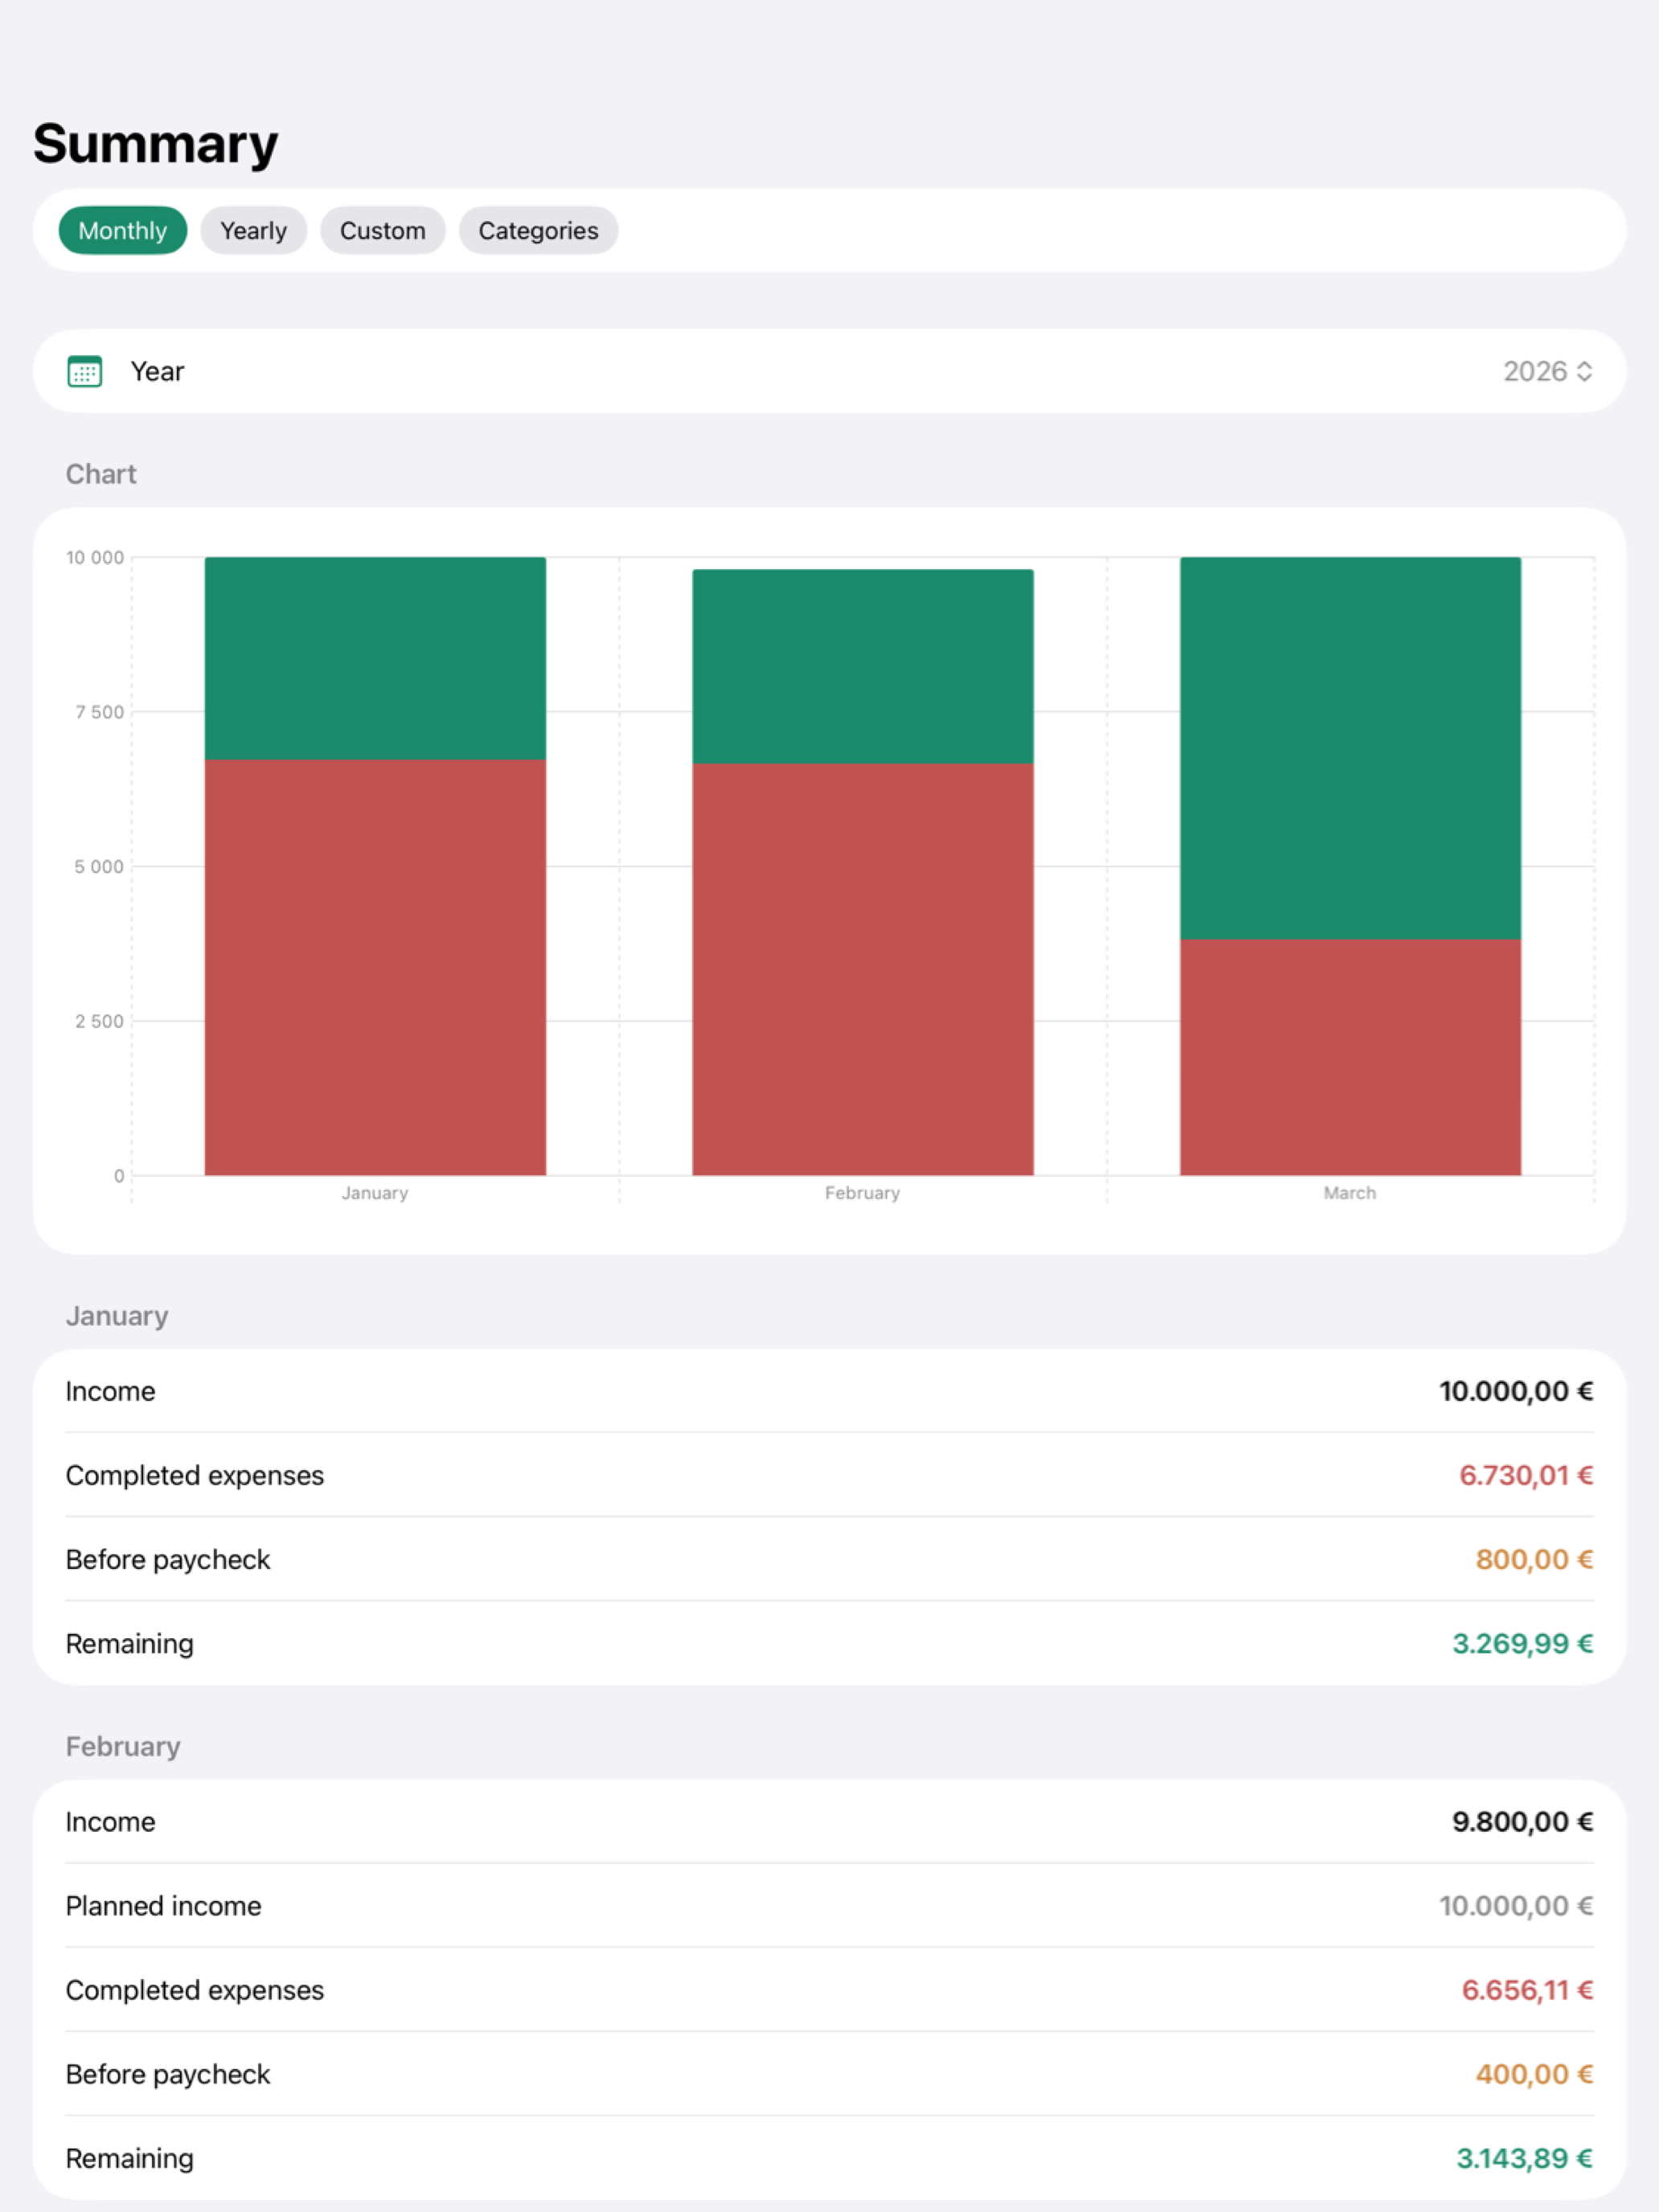
Task: Select the Monthly tab
Action: coord(122,230)
